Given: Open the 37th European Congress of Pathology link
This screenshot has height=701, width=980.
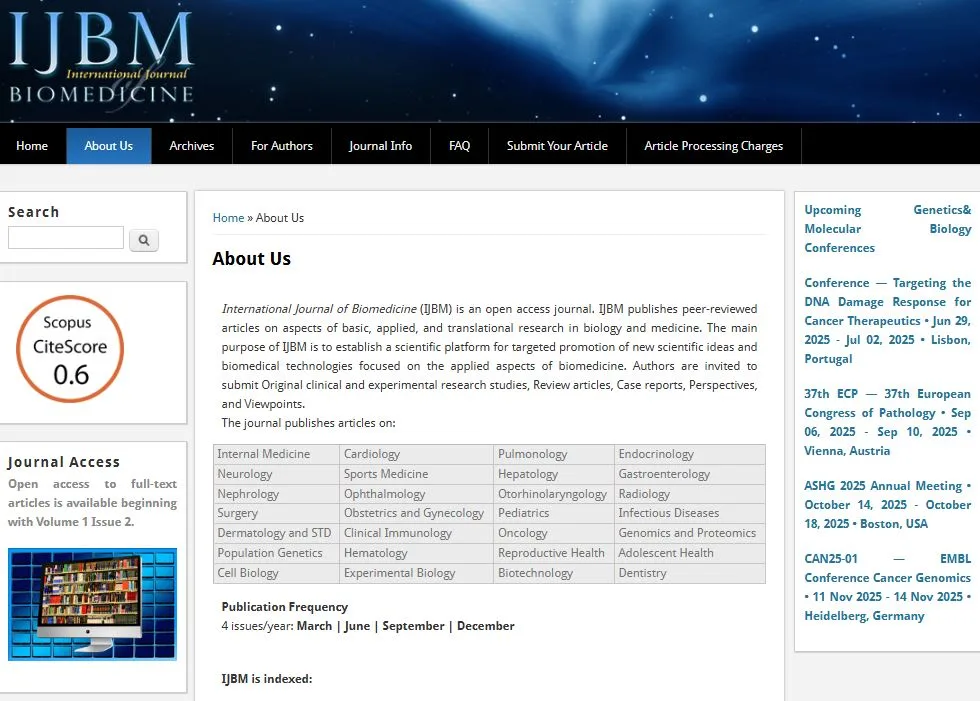Looking at the screenshot, I should (x=887, y=422).
